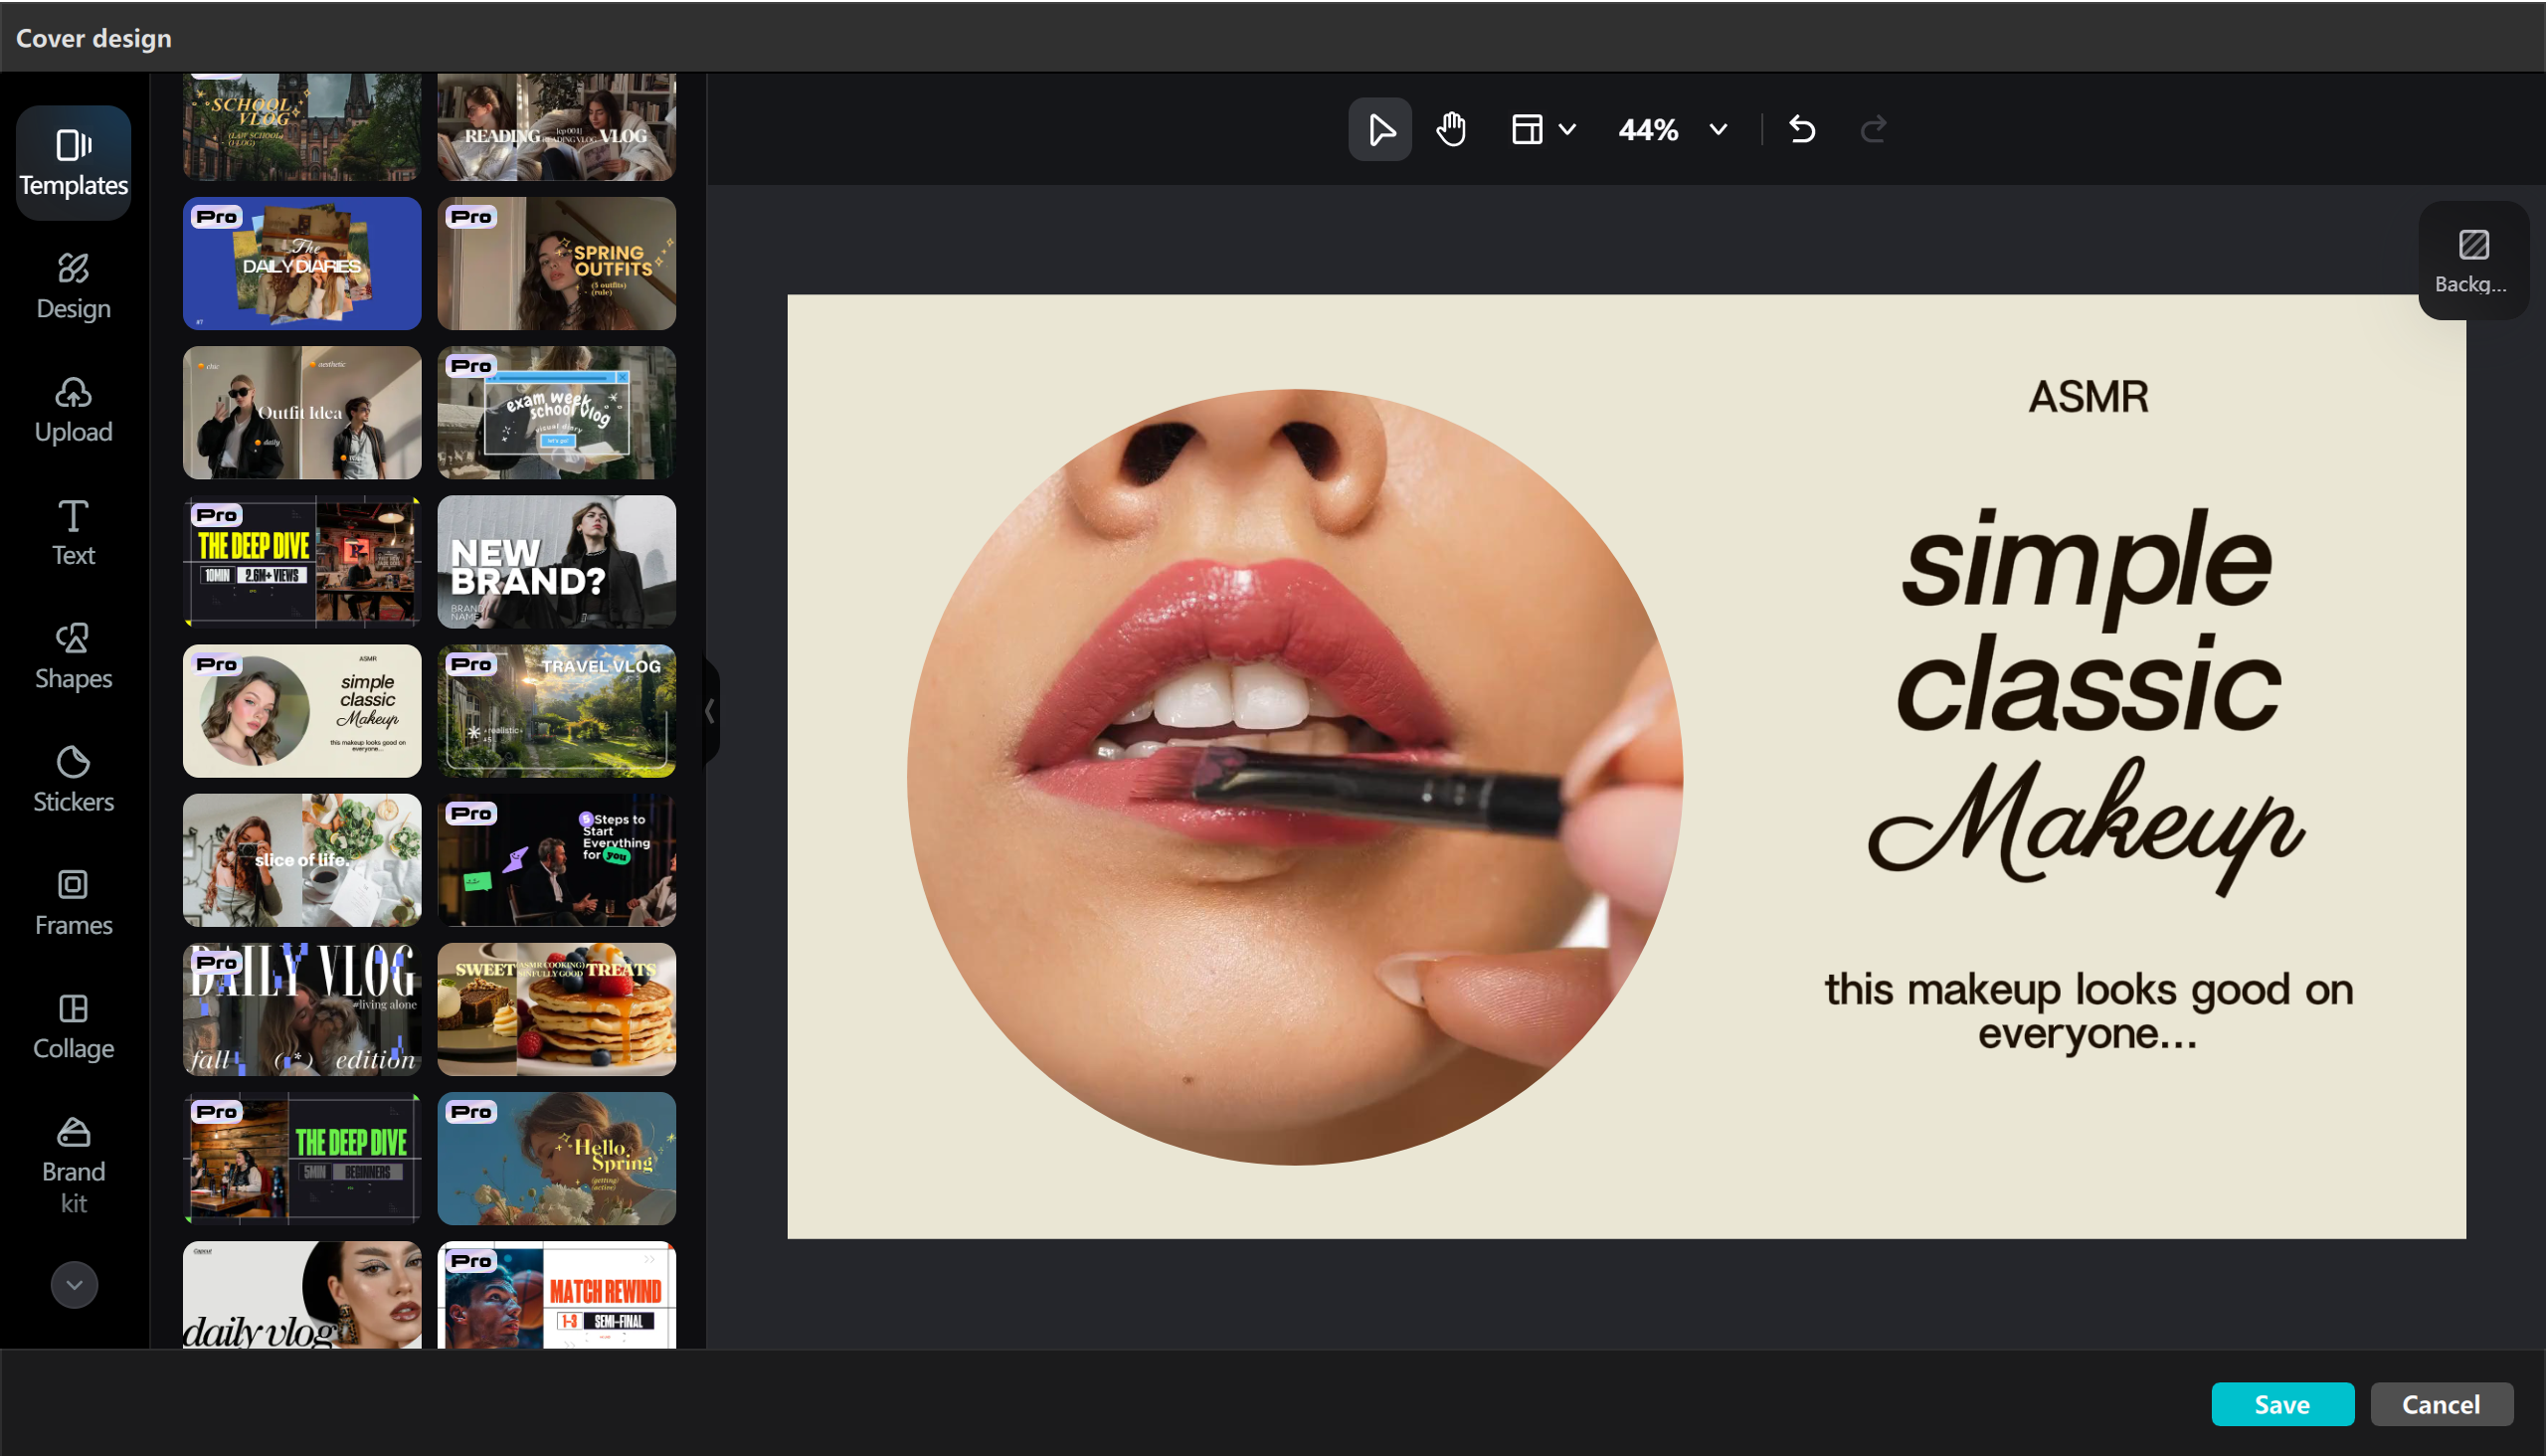This screenshot has width=2546, height=1456.
Task: Open the Frames panel
Action: pyautogui.click(x=73, y=900)
